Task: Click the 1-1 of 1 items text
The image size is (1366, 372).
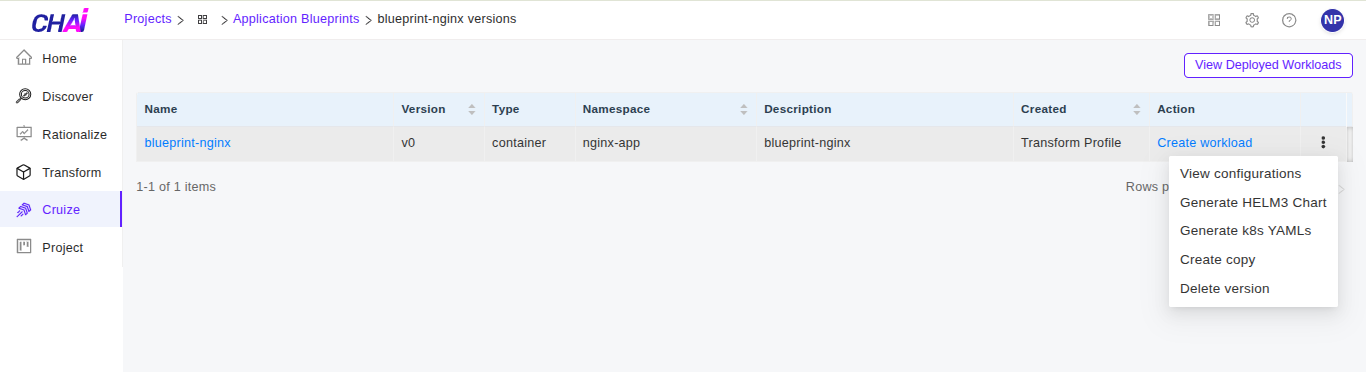Action: [x=176, y=187]
